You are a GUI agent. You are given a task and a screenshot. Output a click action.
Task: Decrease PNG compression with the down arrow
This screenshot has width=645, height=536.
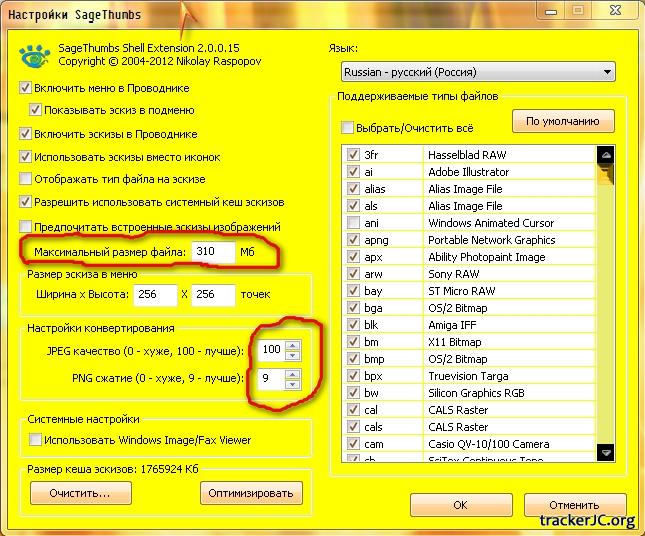point(292,385)
